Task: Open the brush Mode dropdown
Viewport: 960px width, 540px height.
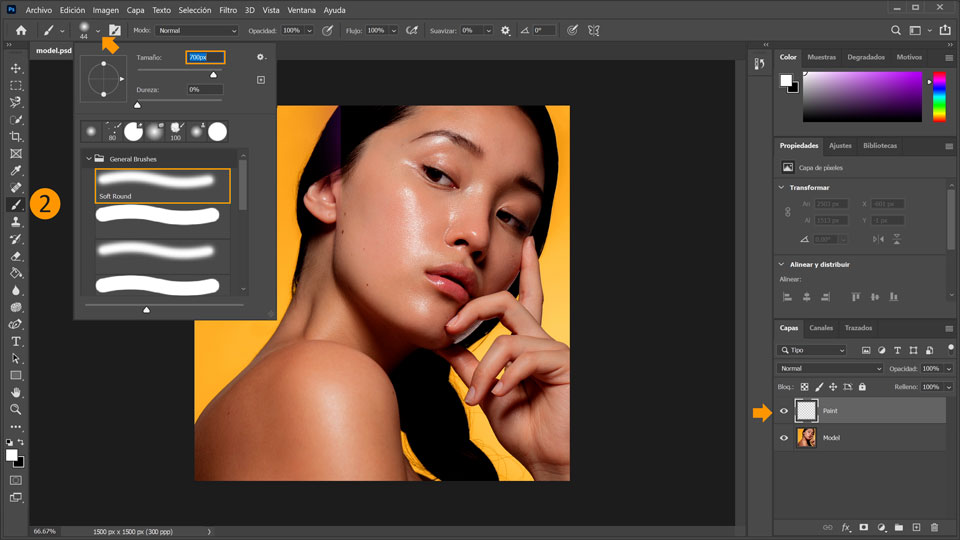Action: coord(197,31)
